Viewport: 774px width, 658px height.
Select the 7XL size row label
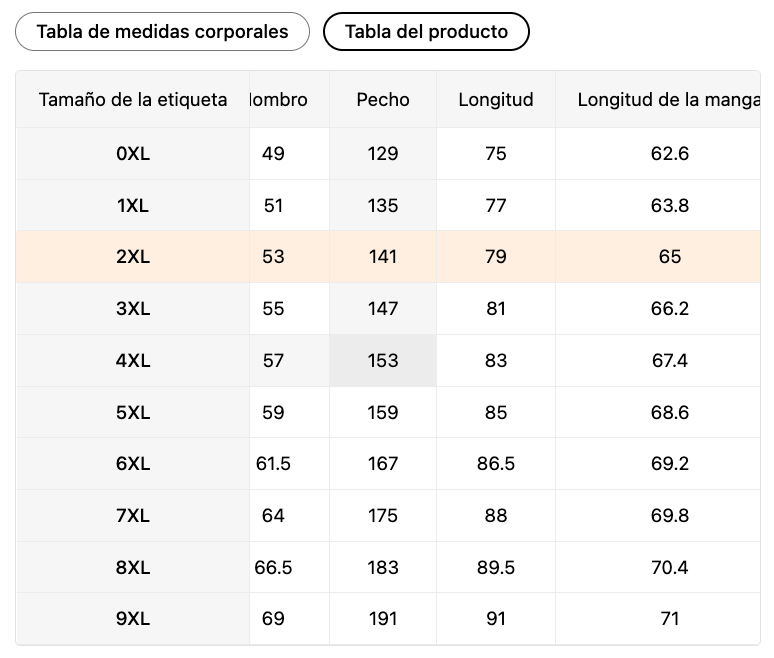click(133, 515)
